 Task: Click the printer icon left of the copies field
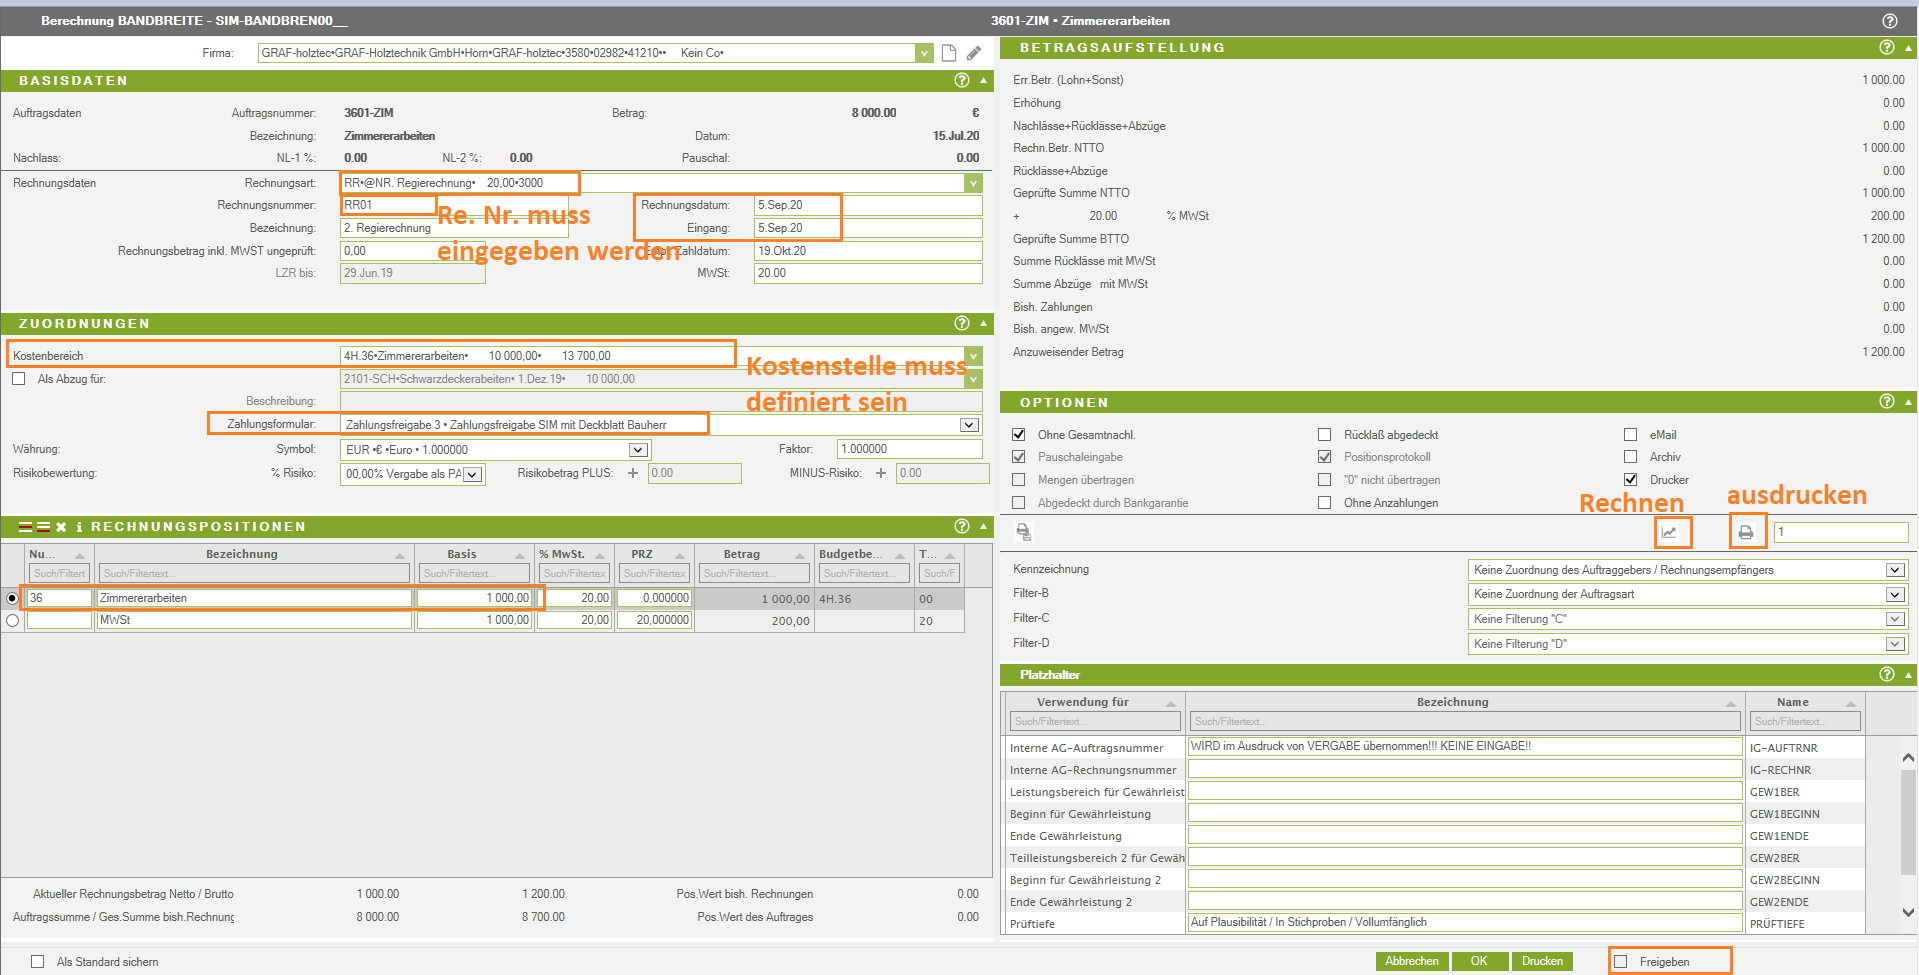point(1746,532)
